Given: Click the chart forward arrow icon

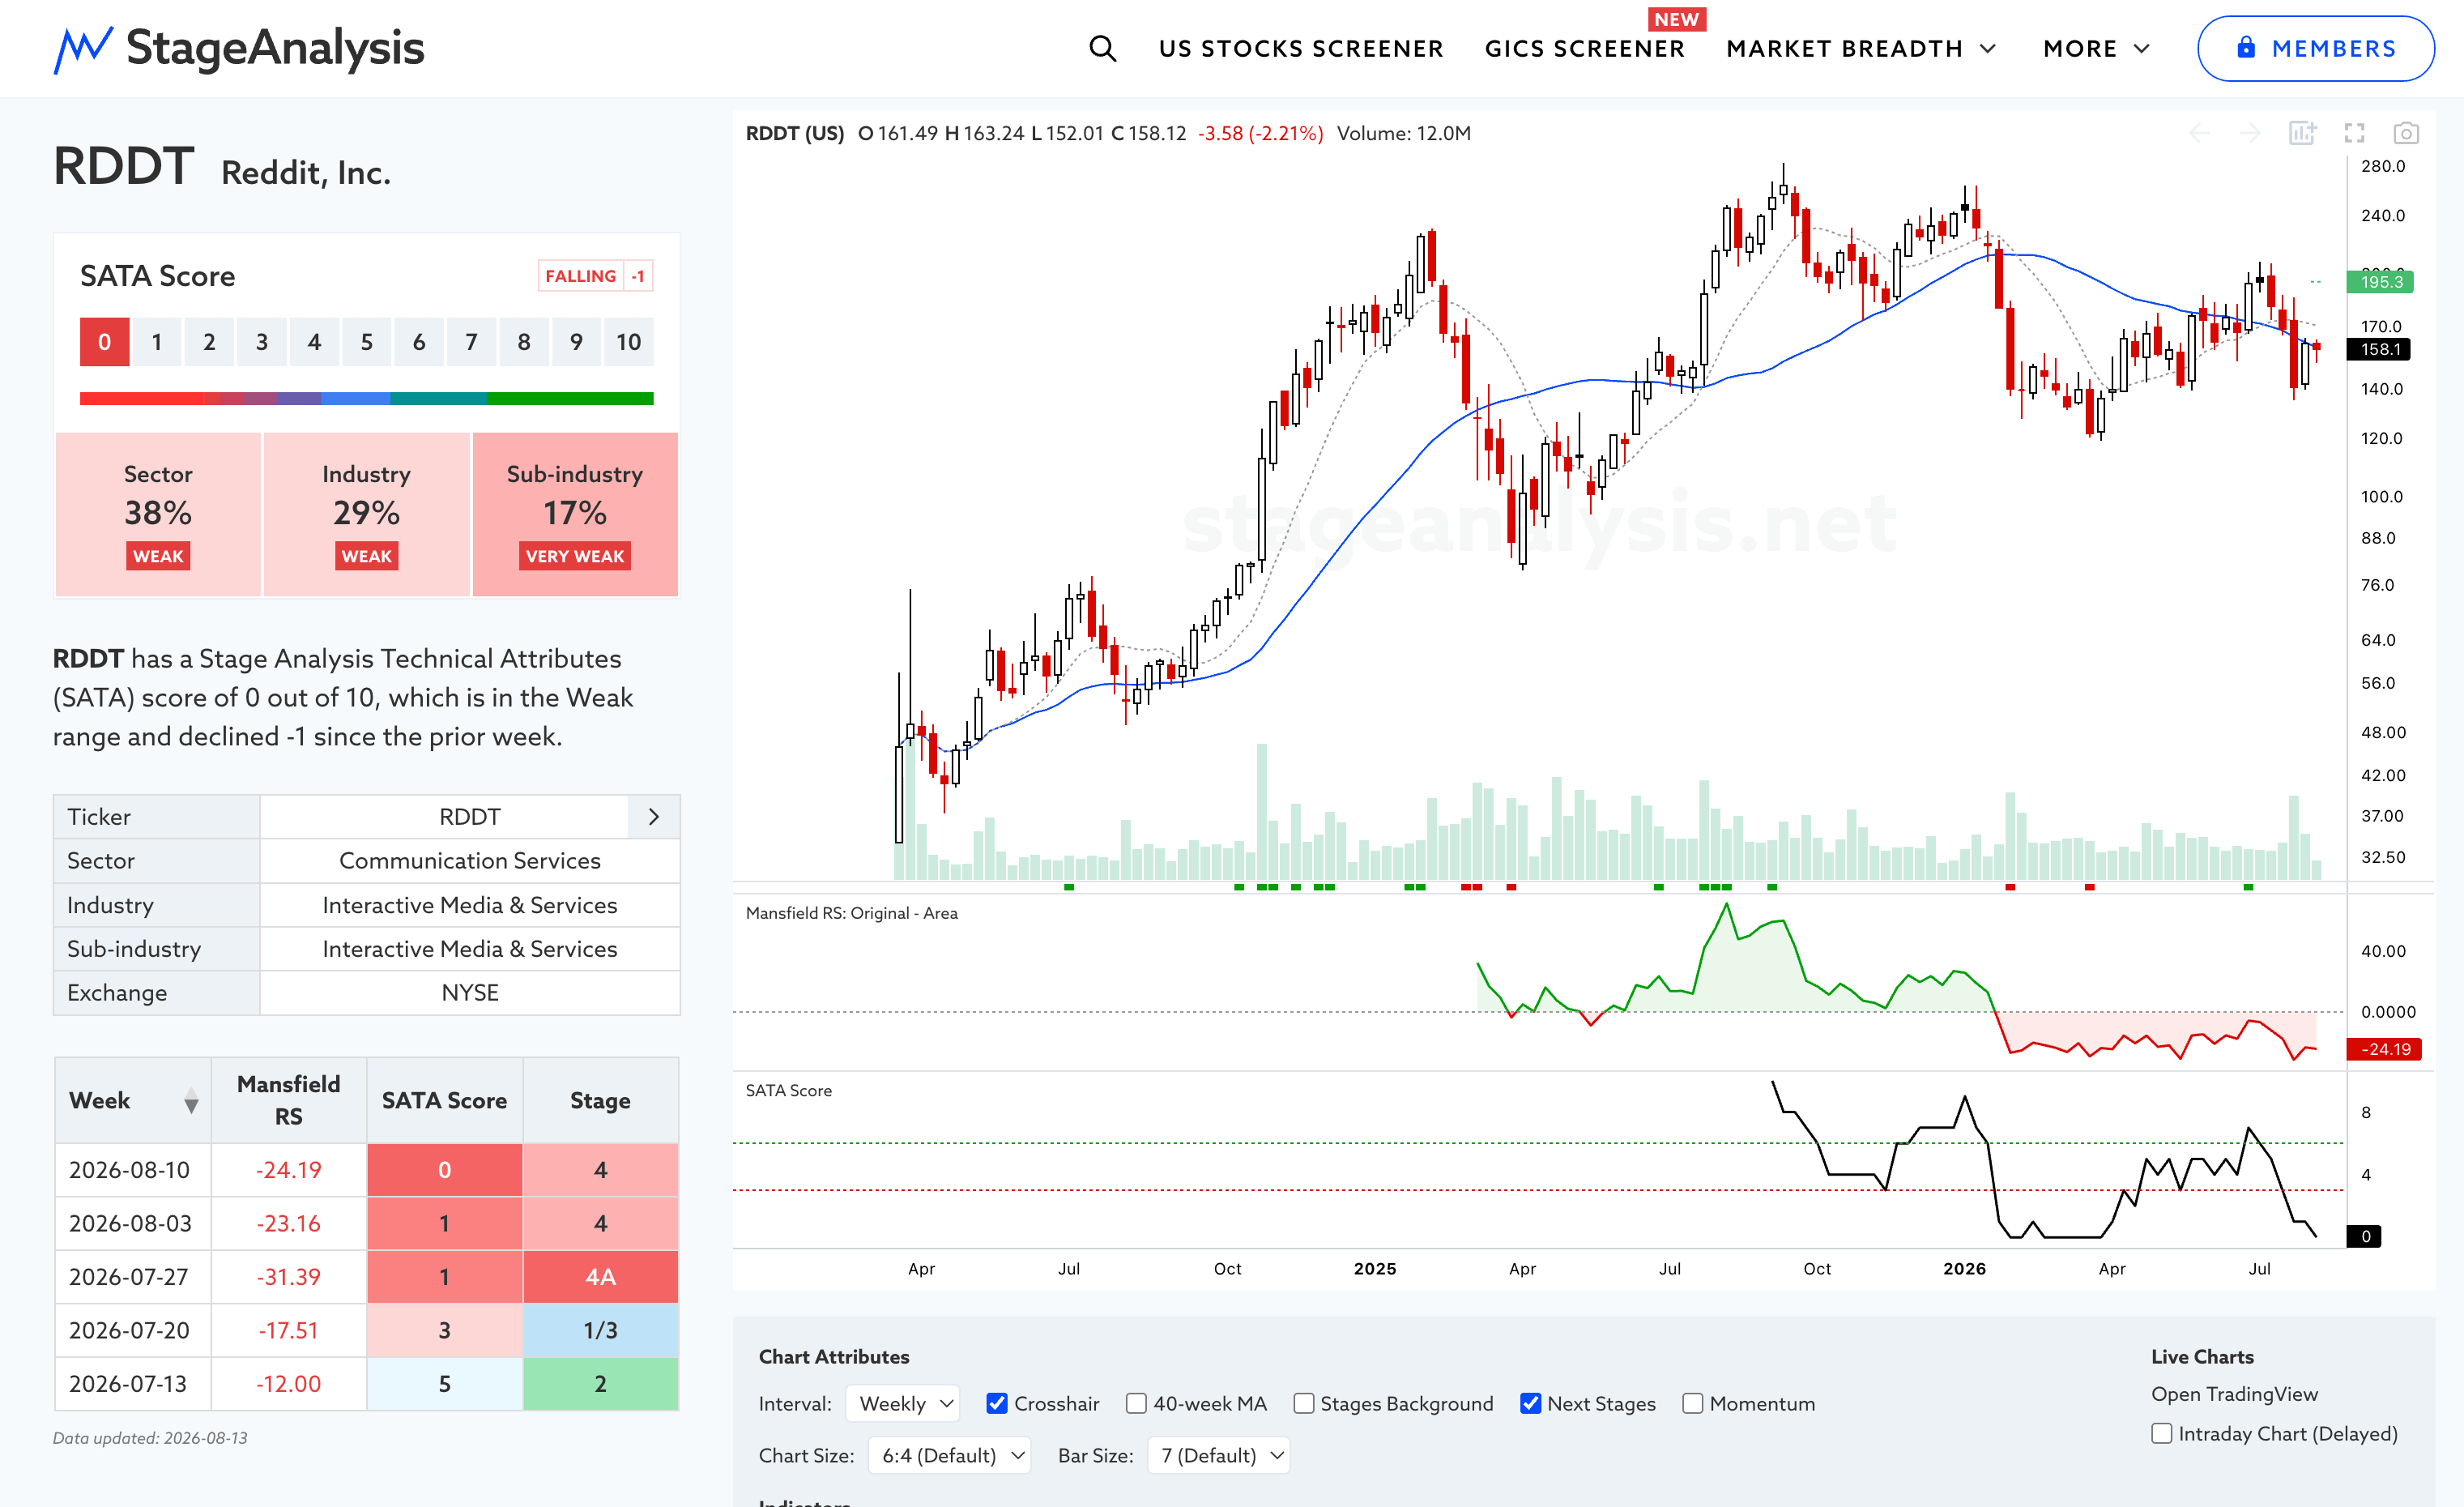Looking at the screenshot, I should coord(2250,133).
